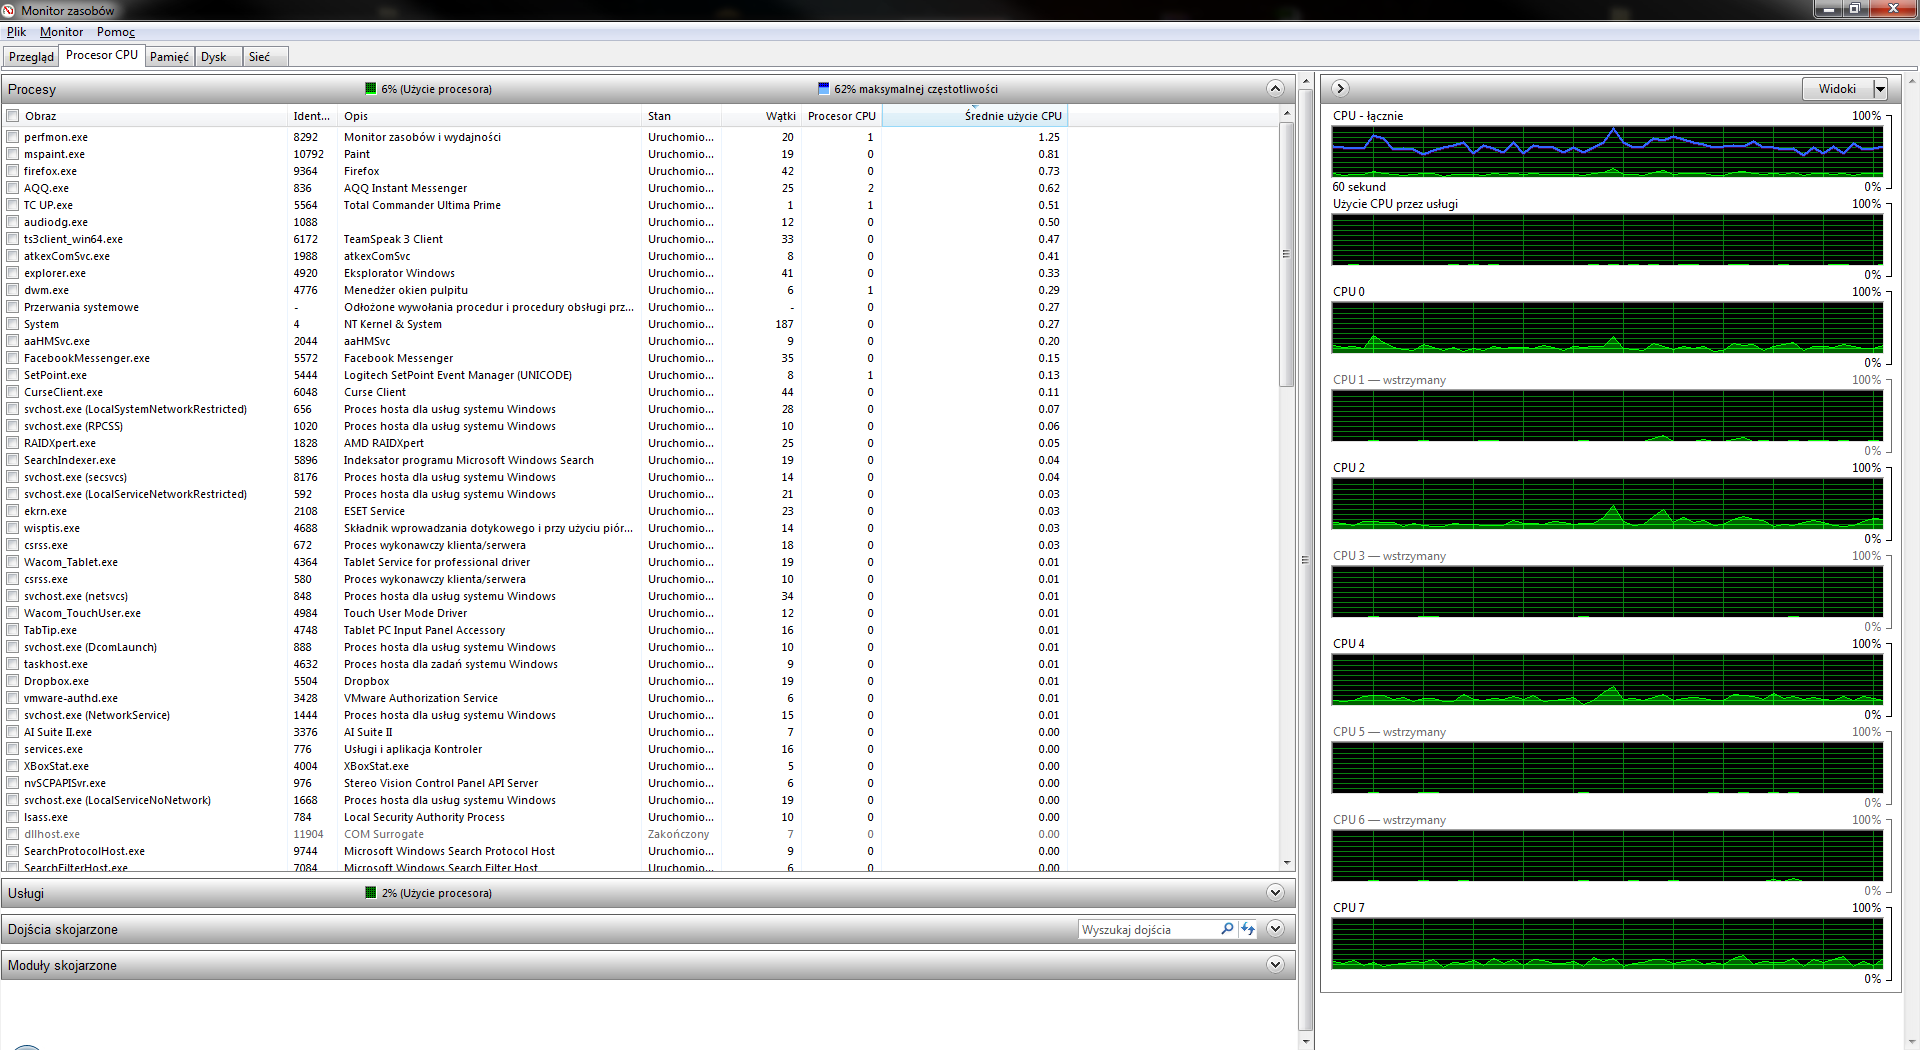Select the Procesor CPU tab
The image size is (1920, 1050).
pos(102,55)
